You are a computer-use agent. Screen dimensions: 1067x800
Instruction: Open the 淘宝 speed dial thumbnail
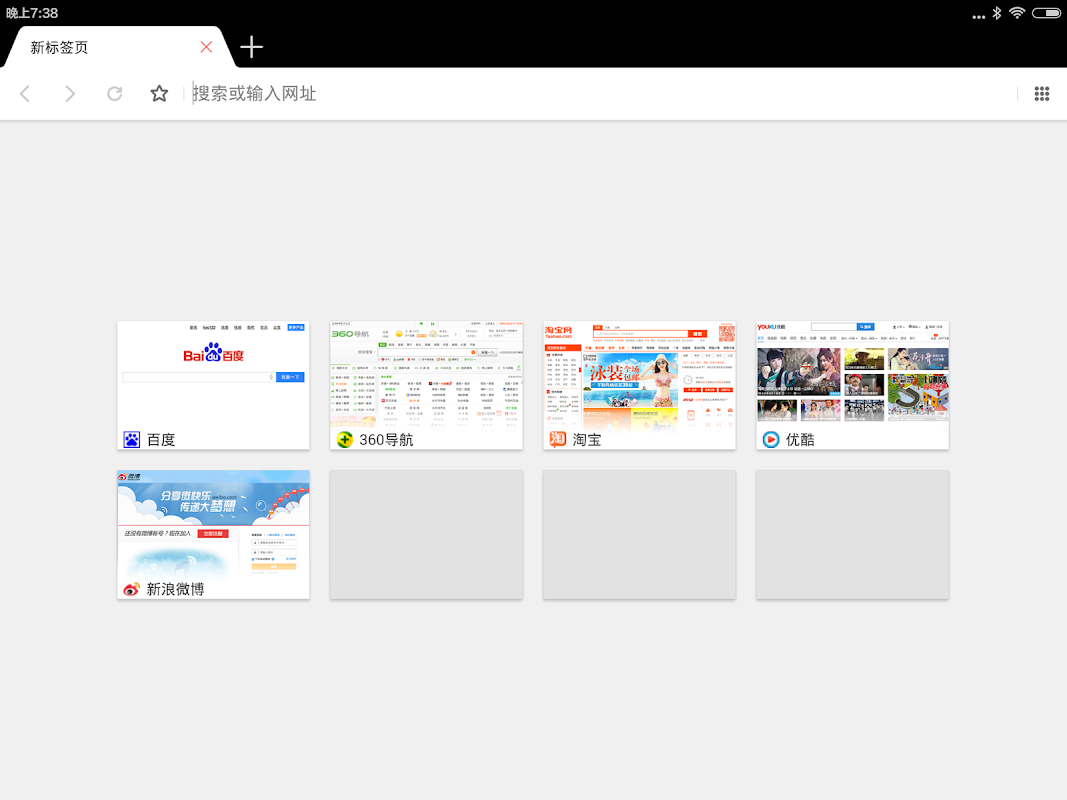click(639, 385)
